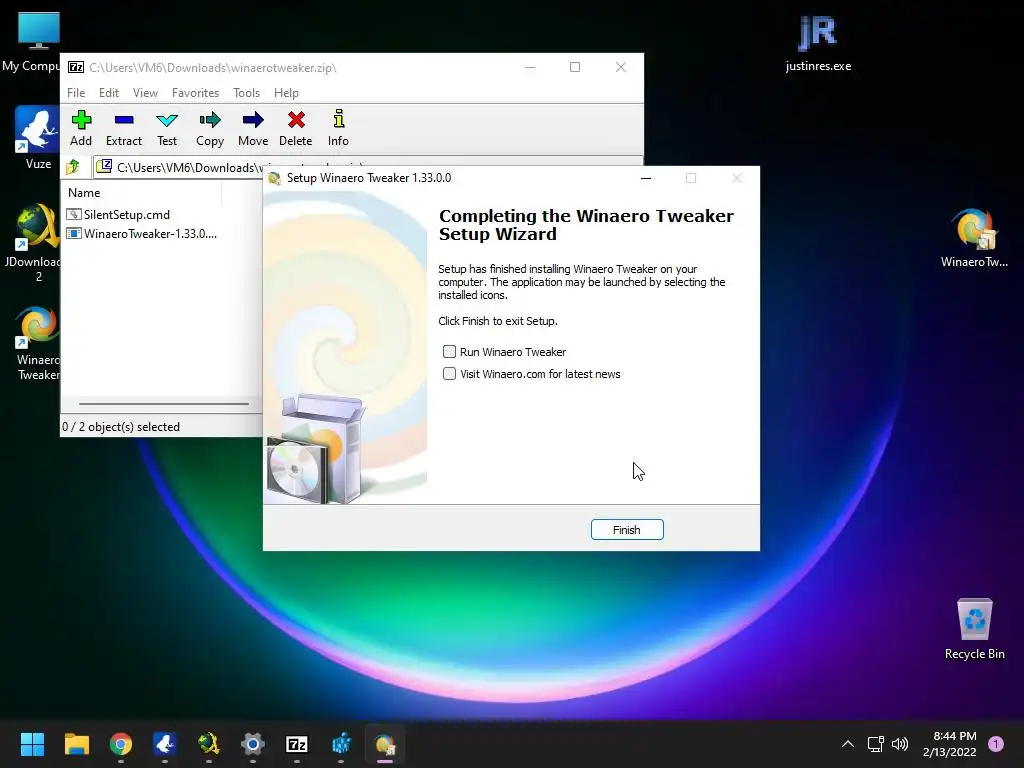Viewport: 1024px width, 768px height.
Task: Open the View menu in 7-Zip
Action: pyautogui.click(x=145, y=93)
